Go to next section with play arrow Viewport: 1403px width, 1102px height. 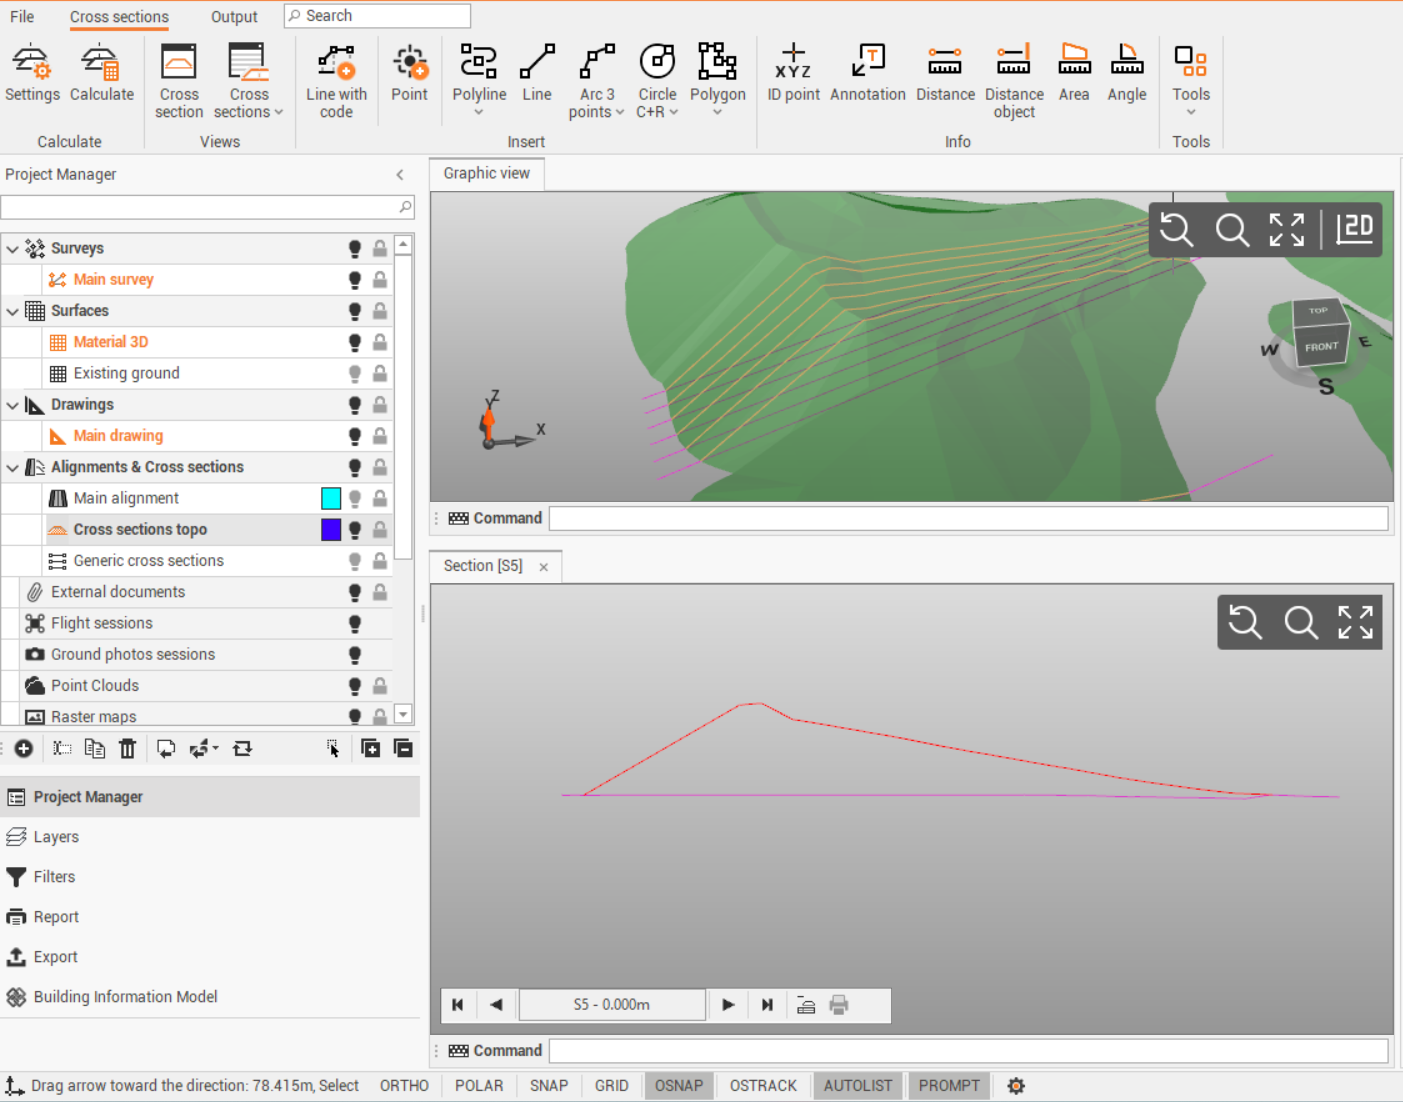[x=728, y=1005]
